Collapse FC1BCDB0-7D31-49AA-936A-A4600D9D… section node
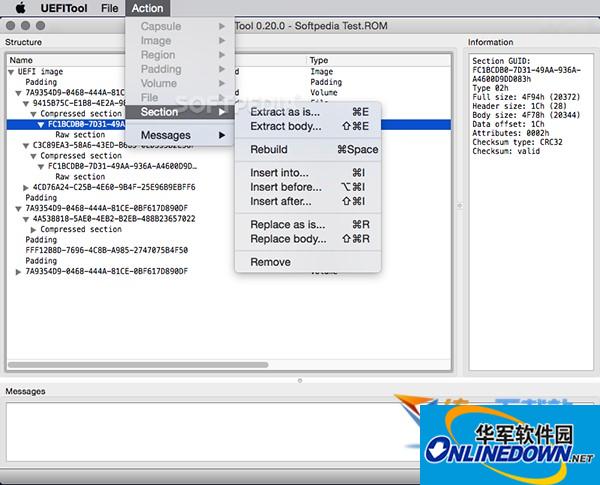600x485 pixels. 41,167
